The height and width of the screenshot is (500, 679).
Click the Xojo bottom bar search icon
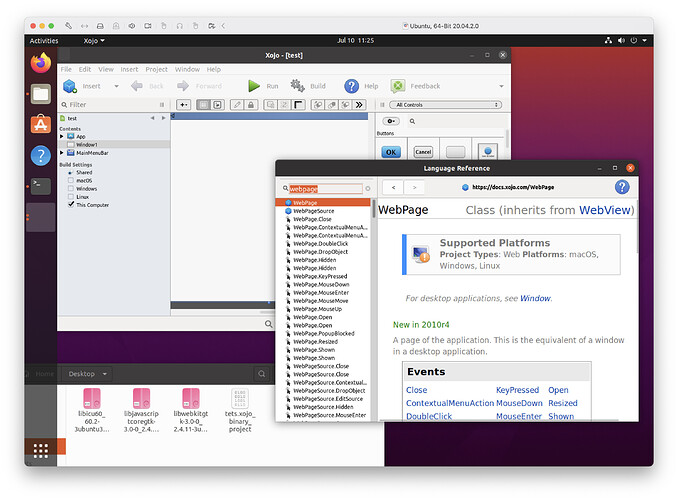point(268,324)
